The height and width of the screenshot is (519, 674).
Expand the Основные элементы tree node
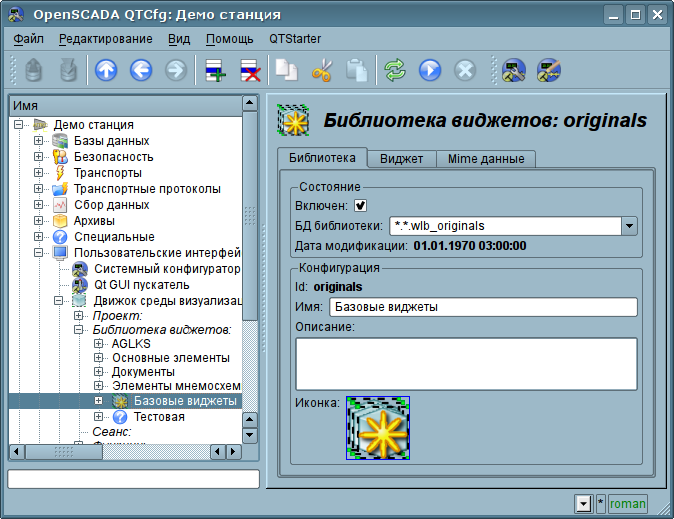[99, 357]
